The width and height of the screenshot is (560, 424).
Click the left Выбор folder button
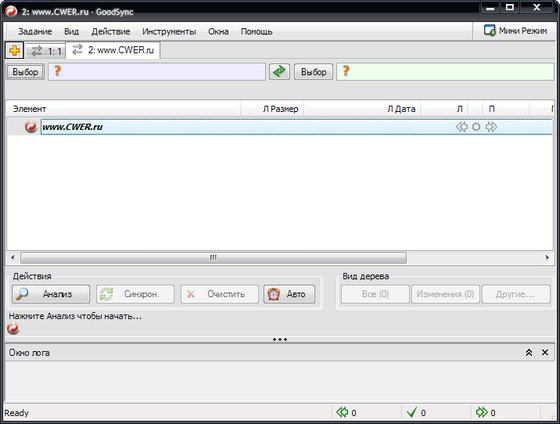click(25, 72)
